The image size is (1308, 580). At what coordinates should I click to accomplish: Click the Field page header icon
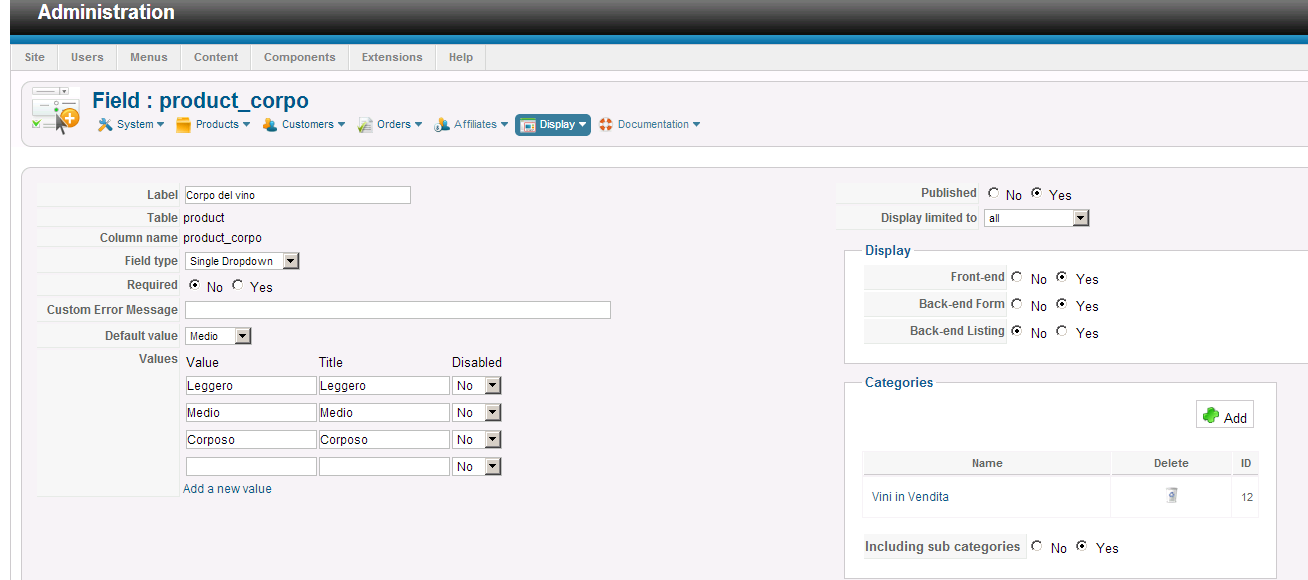click(55, 110)
